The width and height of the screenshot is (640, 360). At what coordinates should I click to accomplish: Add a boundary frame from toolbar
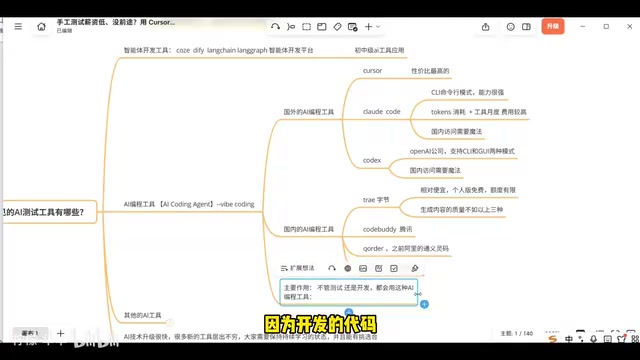306,27
